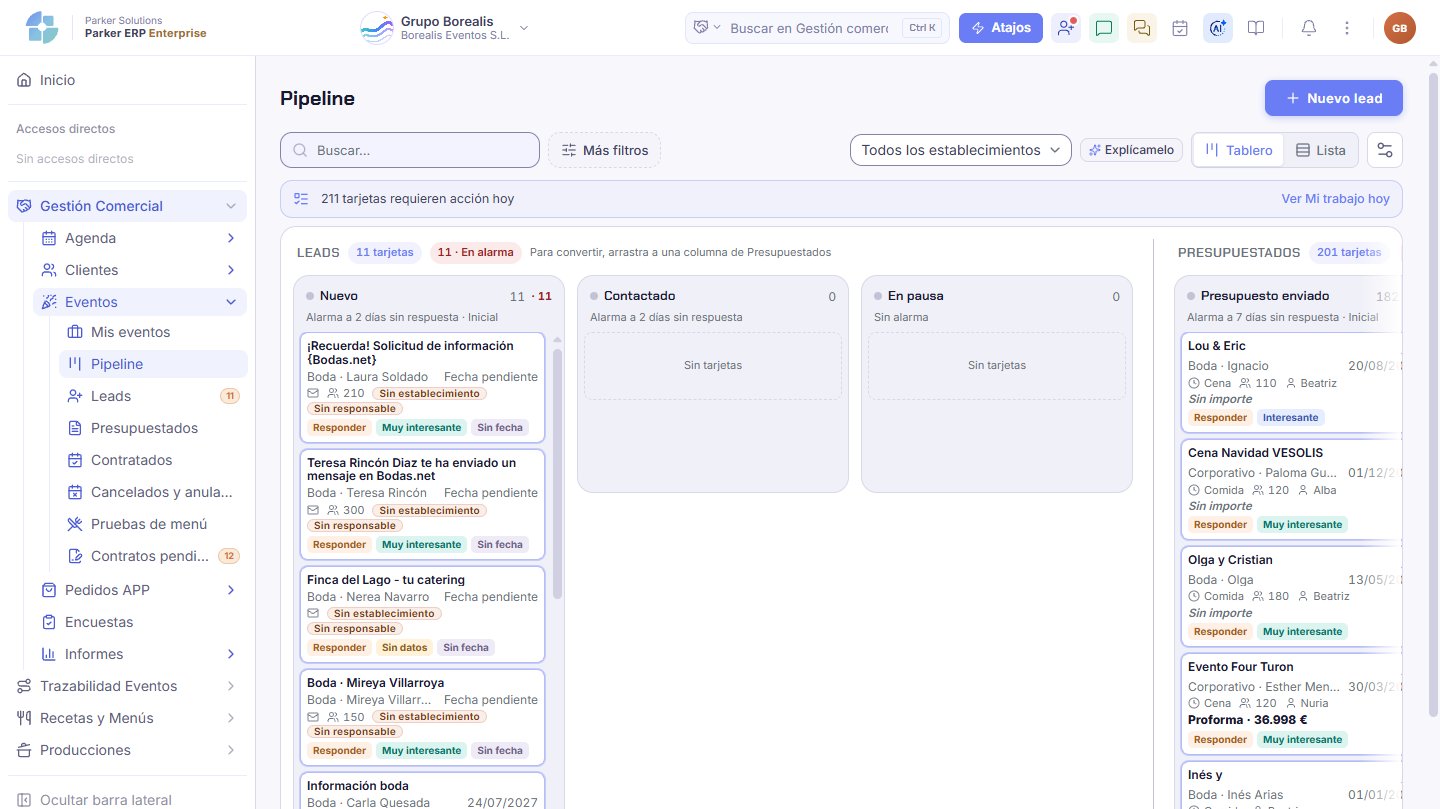Go to Presupuestados in sidebar
The width and height of the screenshot is (1440, 809).
(153, 428)
